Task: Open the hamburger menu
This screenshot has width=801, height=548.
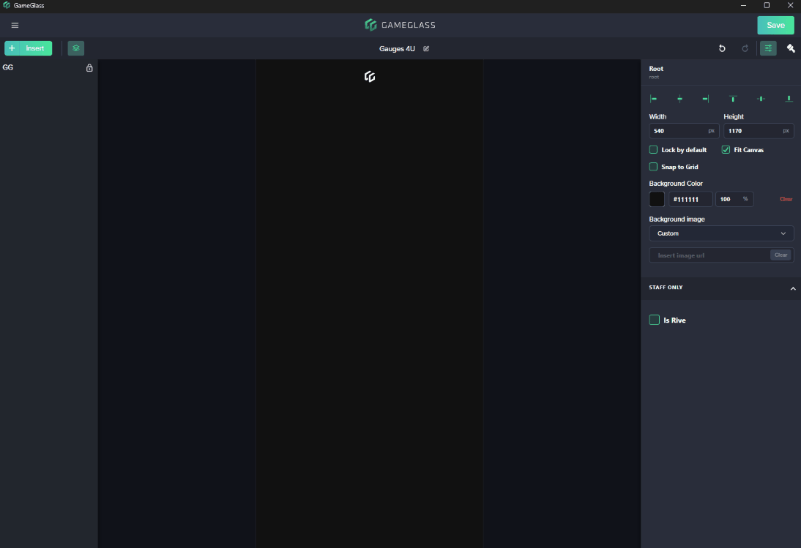Action: pos(15,25)
